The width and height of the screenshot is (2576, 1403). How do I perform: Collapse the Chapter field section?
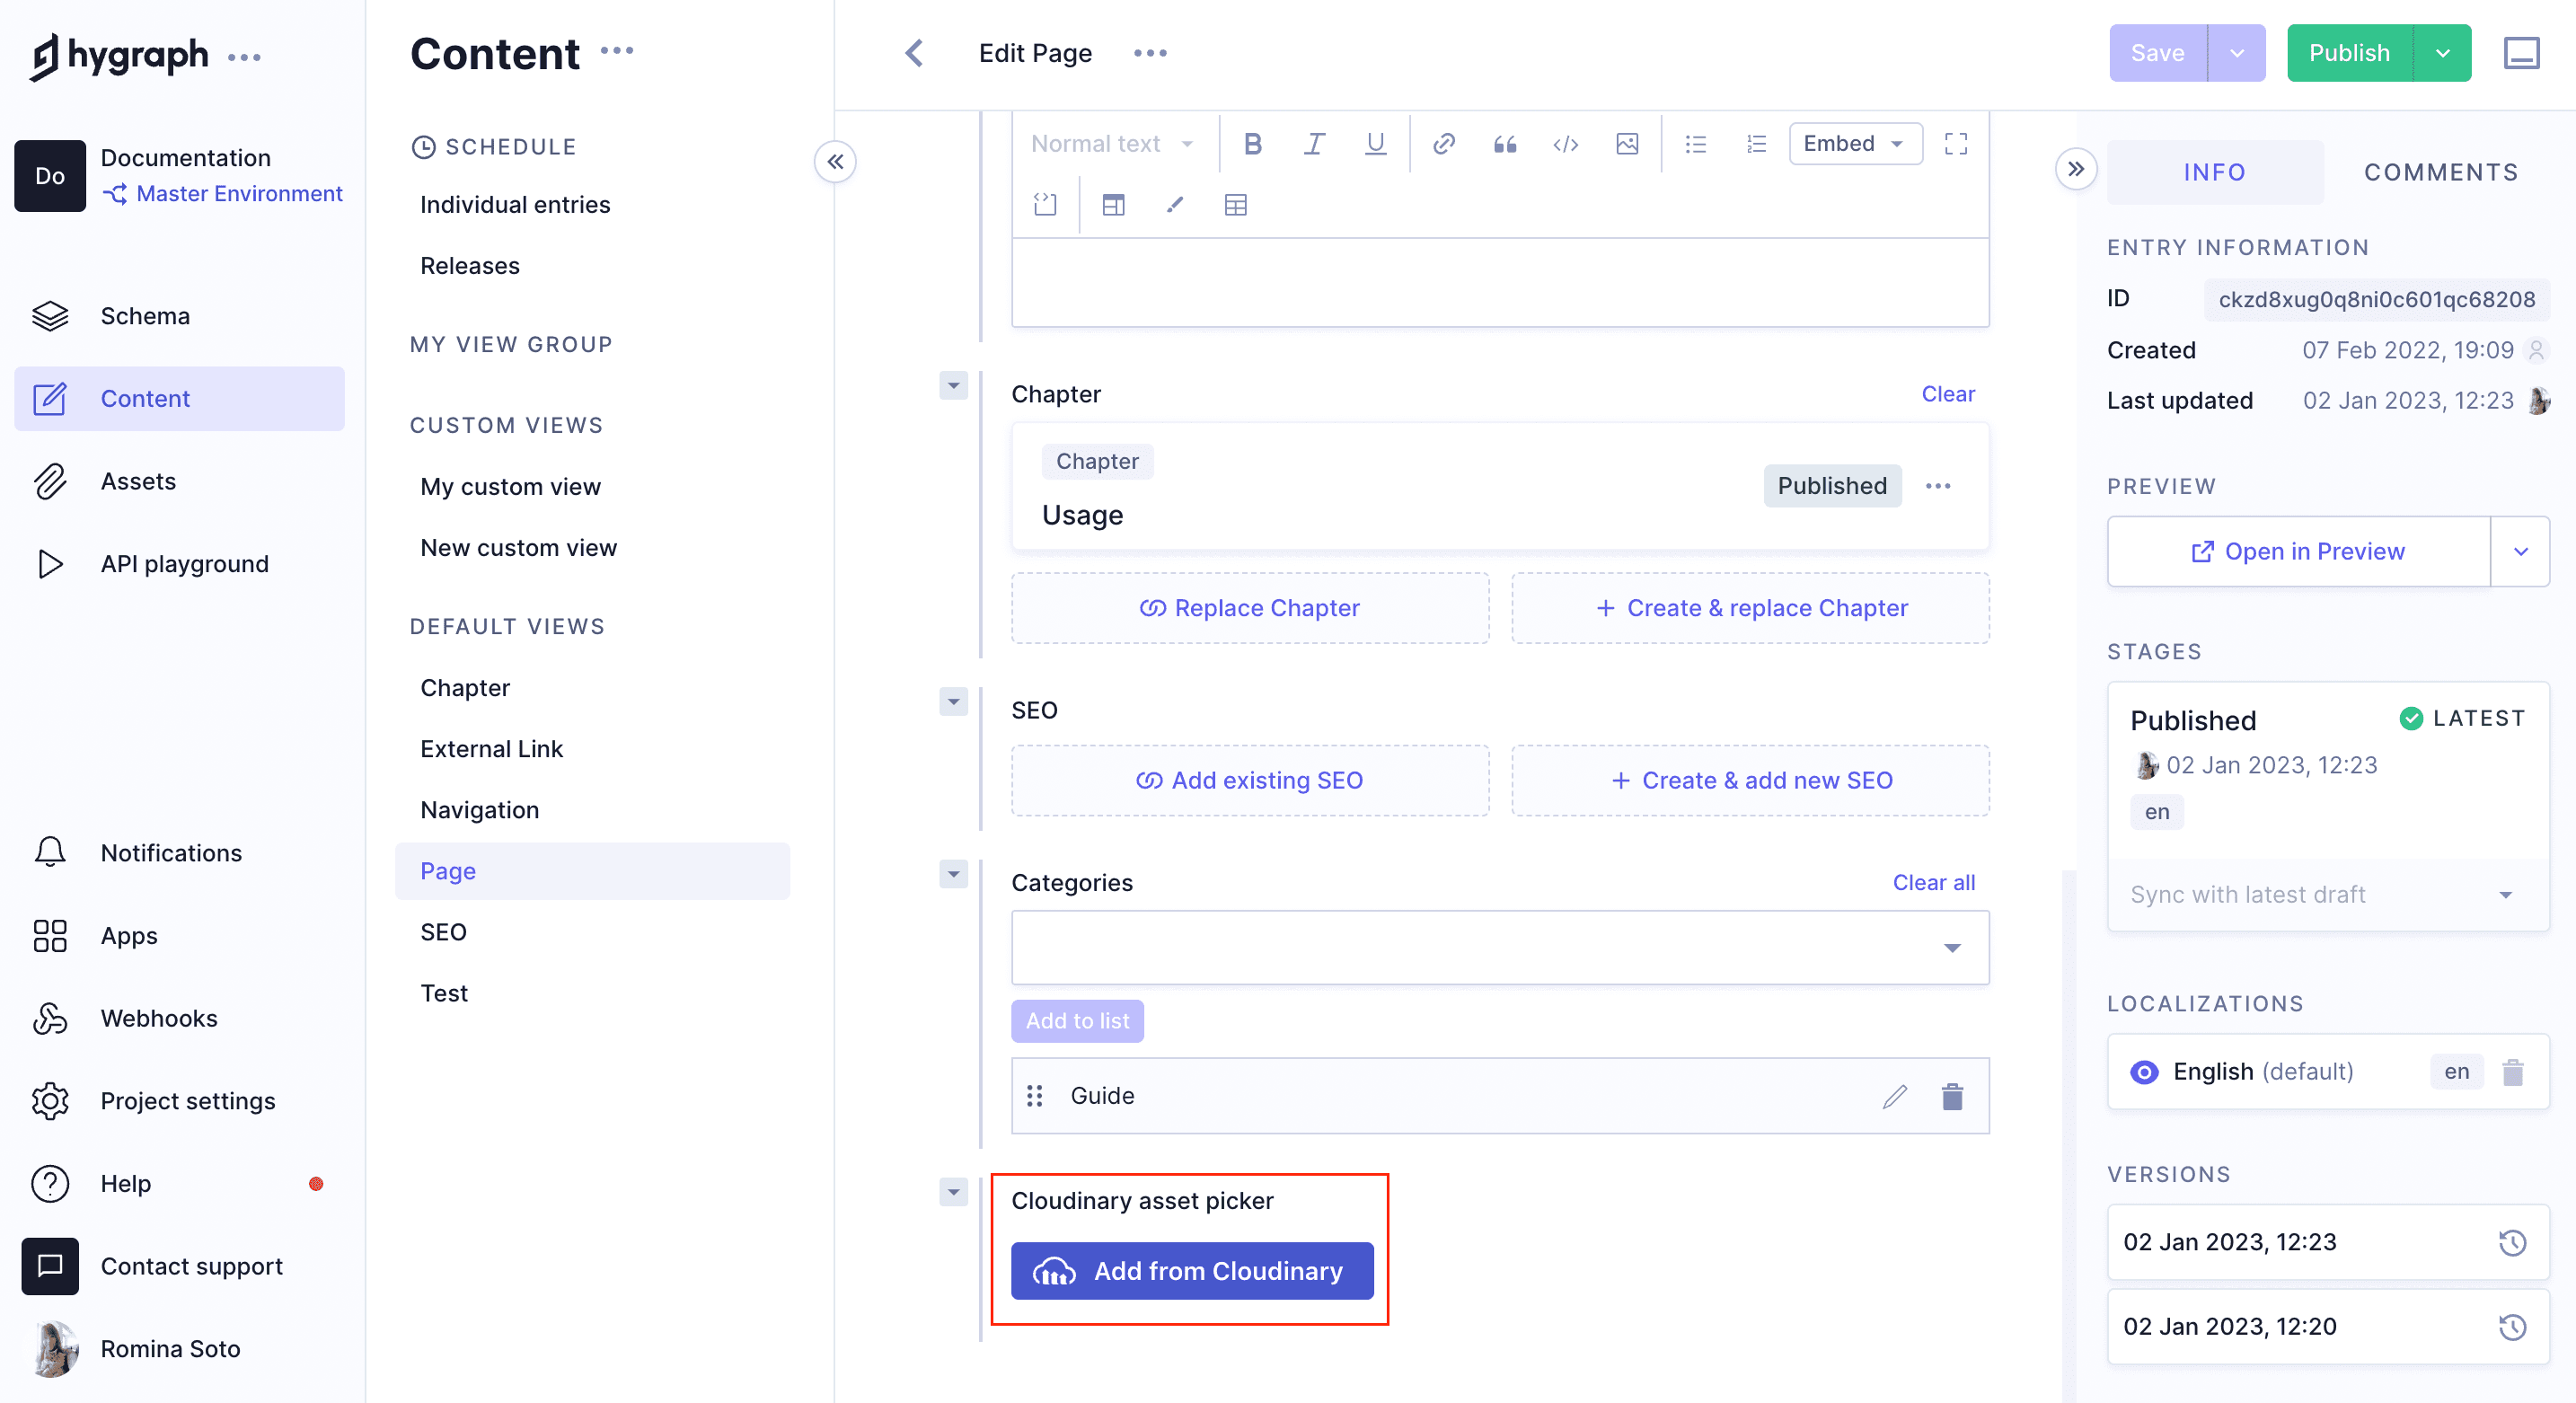(953, 386)
